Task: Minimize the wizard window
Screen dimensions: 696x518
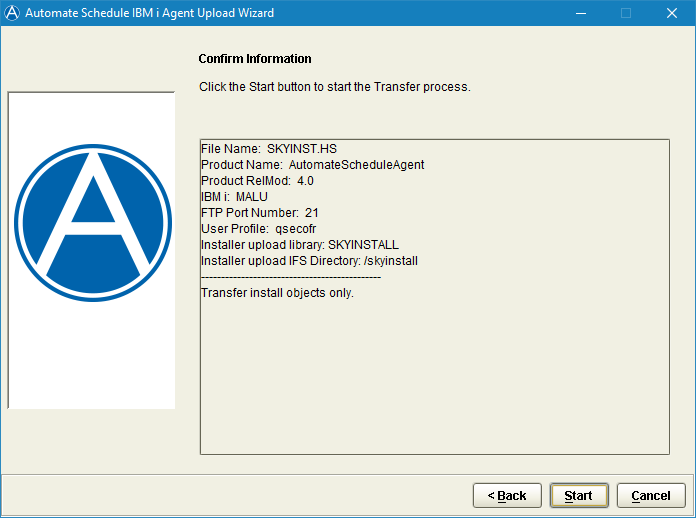Action: pos(581,13)
